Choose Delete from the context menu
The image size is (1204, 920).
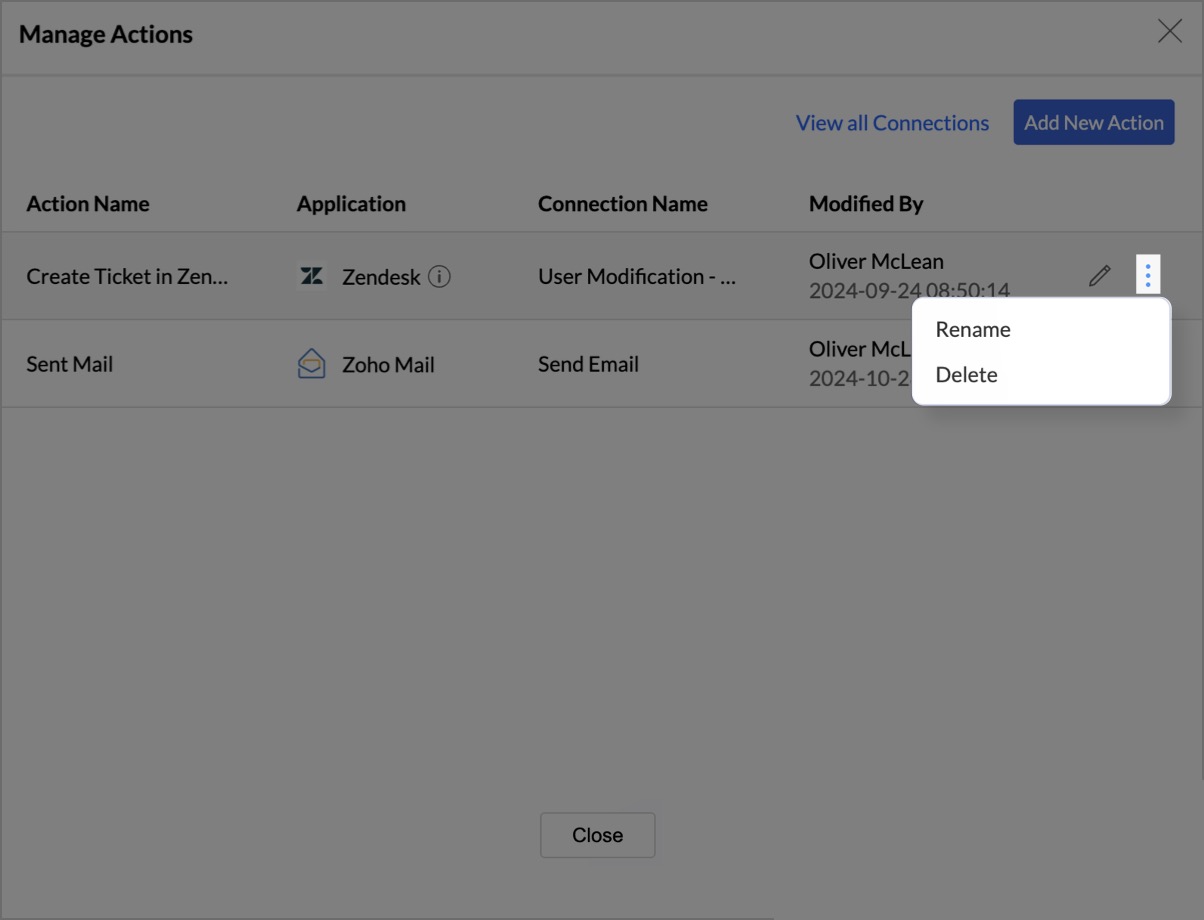click(x=966, y=375)
